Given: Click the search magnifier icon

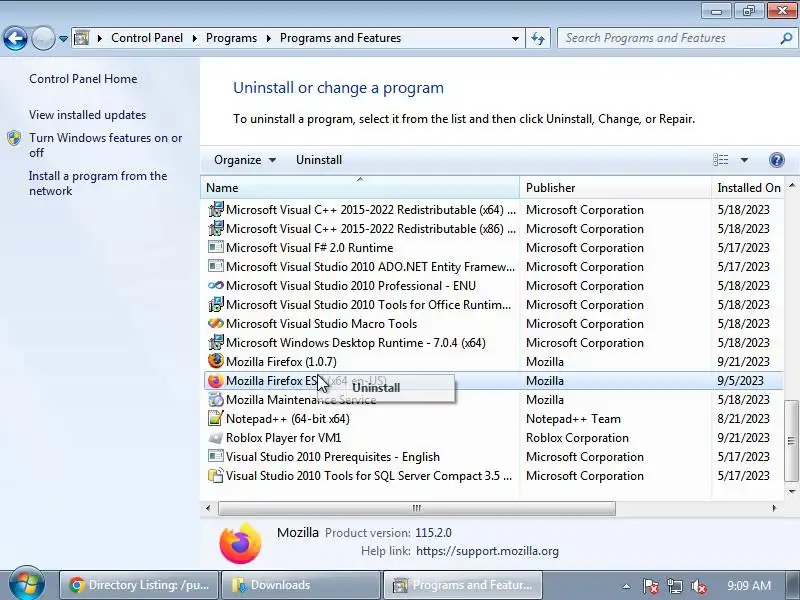Looking at the screenshot, I should [x=786, y=38].
